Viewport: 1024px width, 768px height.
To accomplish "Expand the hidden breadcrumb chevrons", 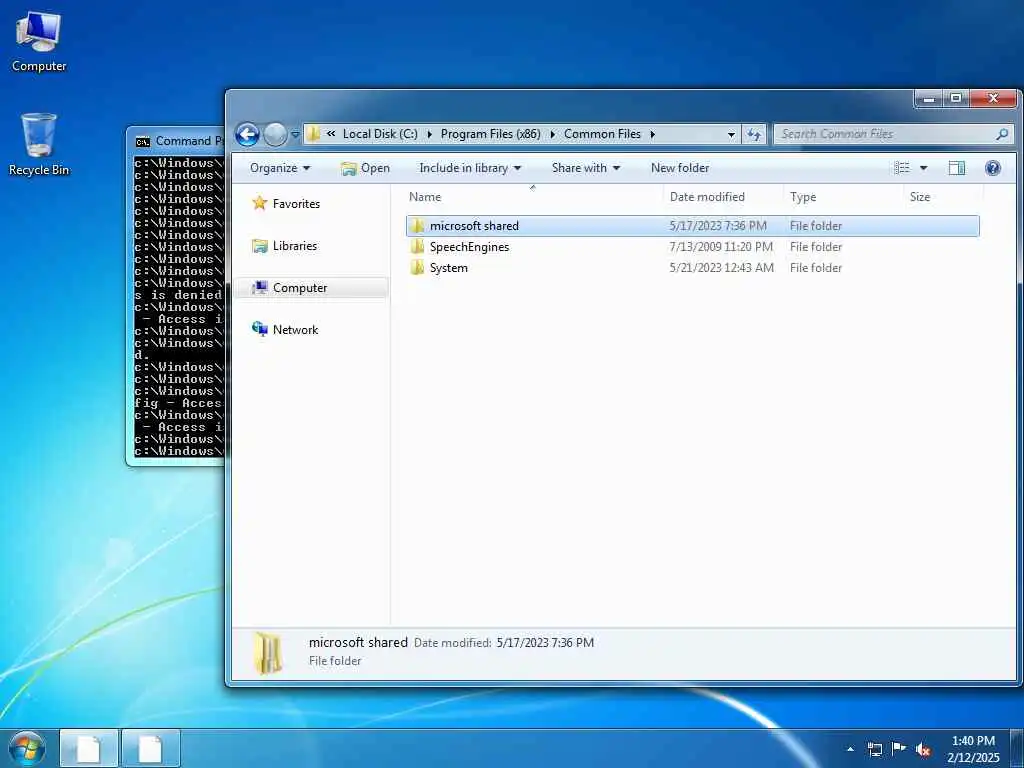I will 331,134.
